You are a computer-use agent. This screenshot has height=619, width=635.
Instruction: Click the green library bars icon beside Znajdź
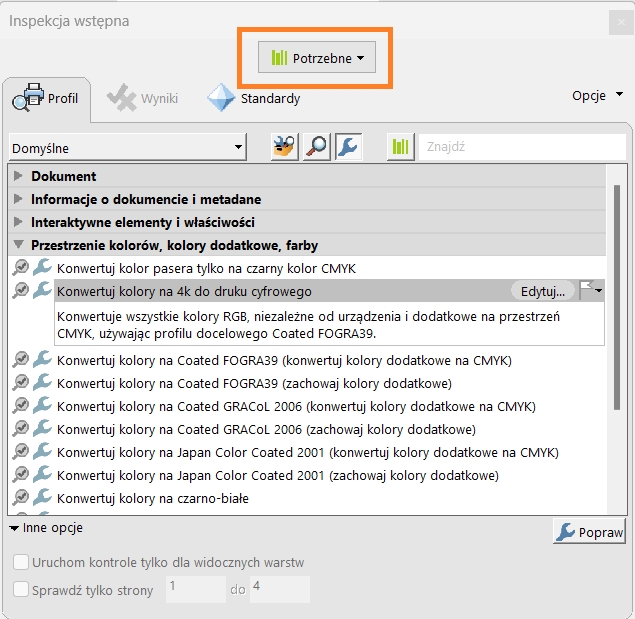click(x=401, y=147)
